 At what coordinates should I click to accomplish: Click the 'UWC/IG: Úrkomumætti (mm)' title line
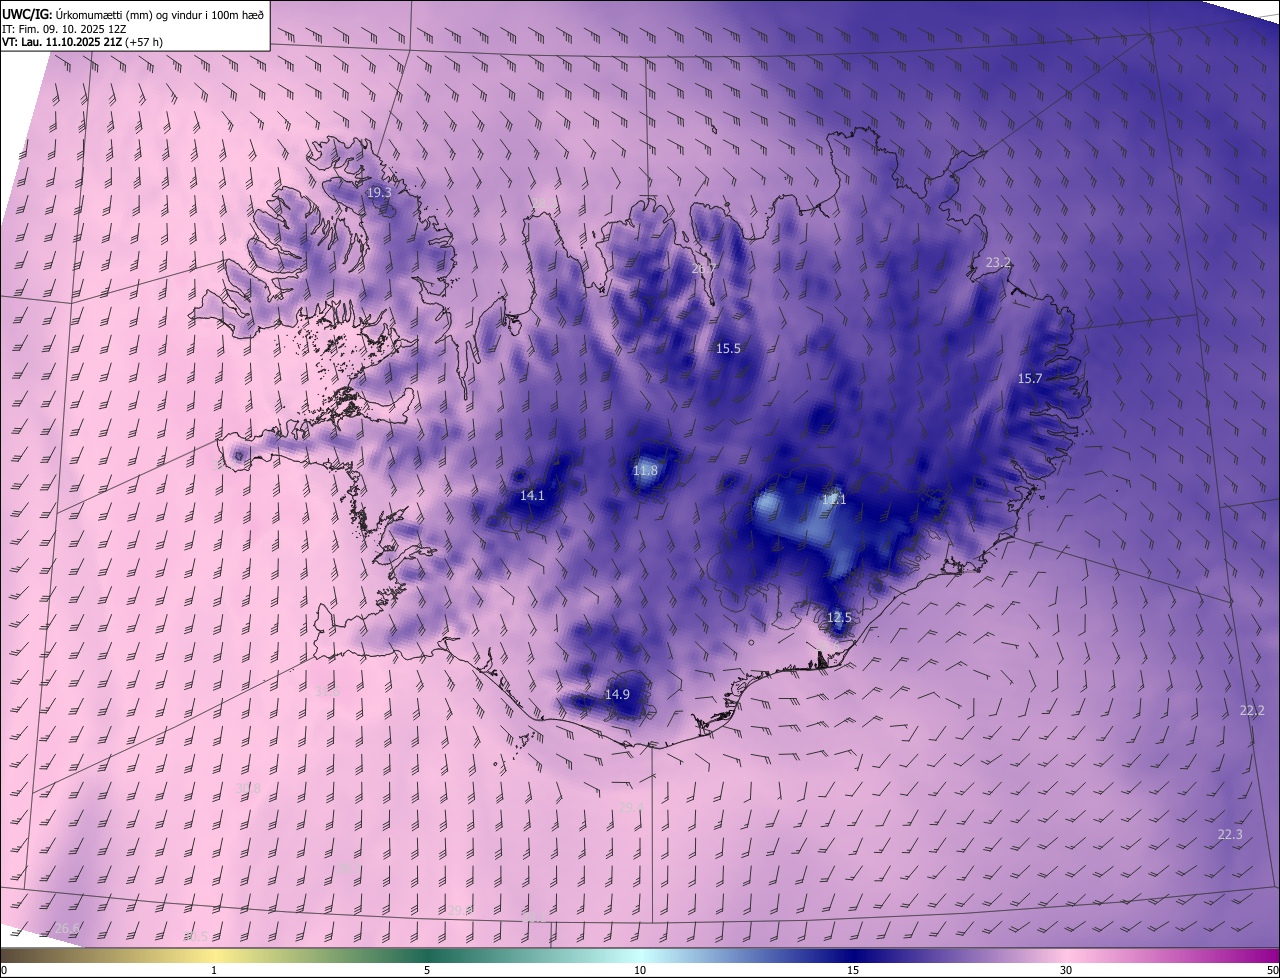tap(133, 14)
